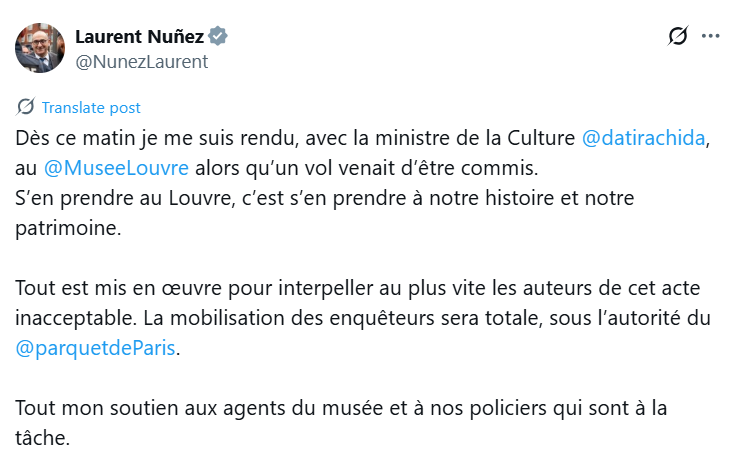The image size is (733, 457).
Task: Open Laurent Nuñez's profile picture
Action: (x=39, y=47)
